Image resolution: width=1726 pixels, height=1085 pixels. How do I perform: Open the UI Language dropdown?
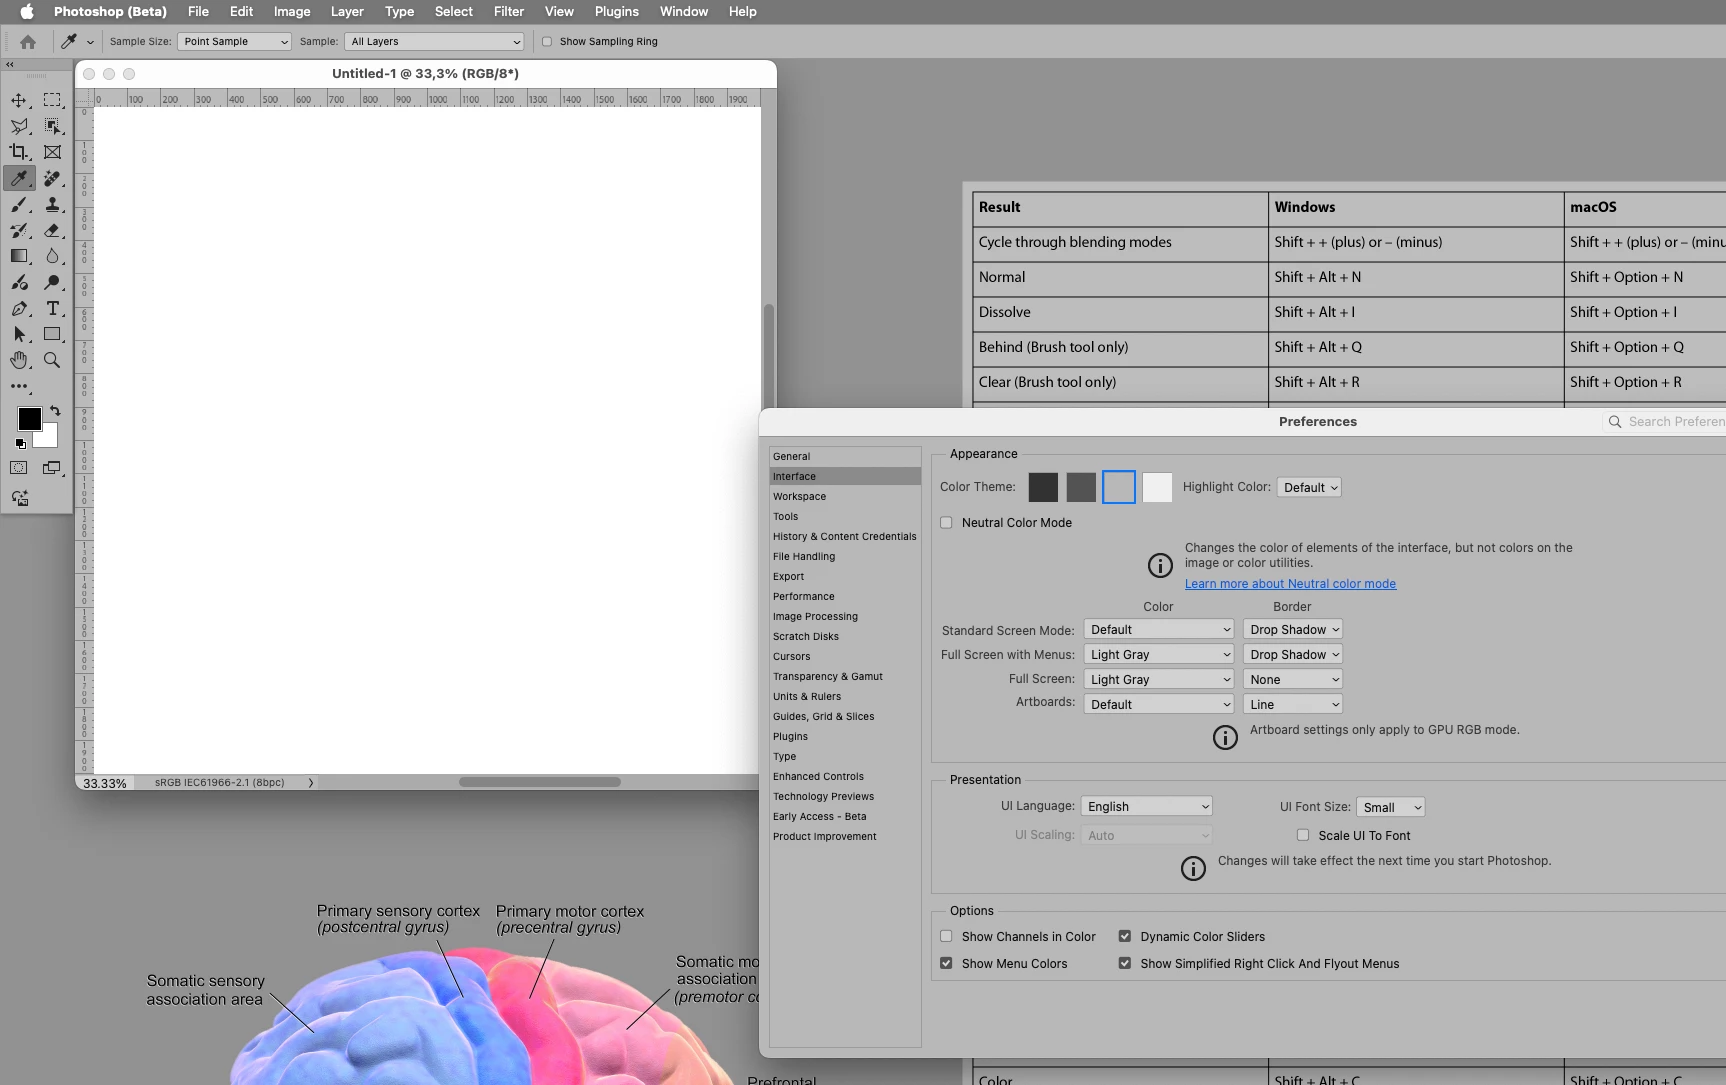click(x=1147, y=807)
